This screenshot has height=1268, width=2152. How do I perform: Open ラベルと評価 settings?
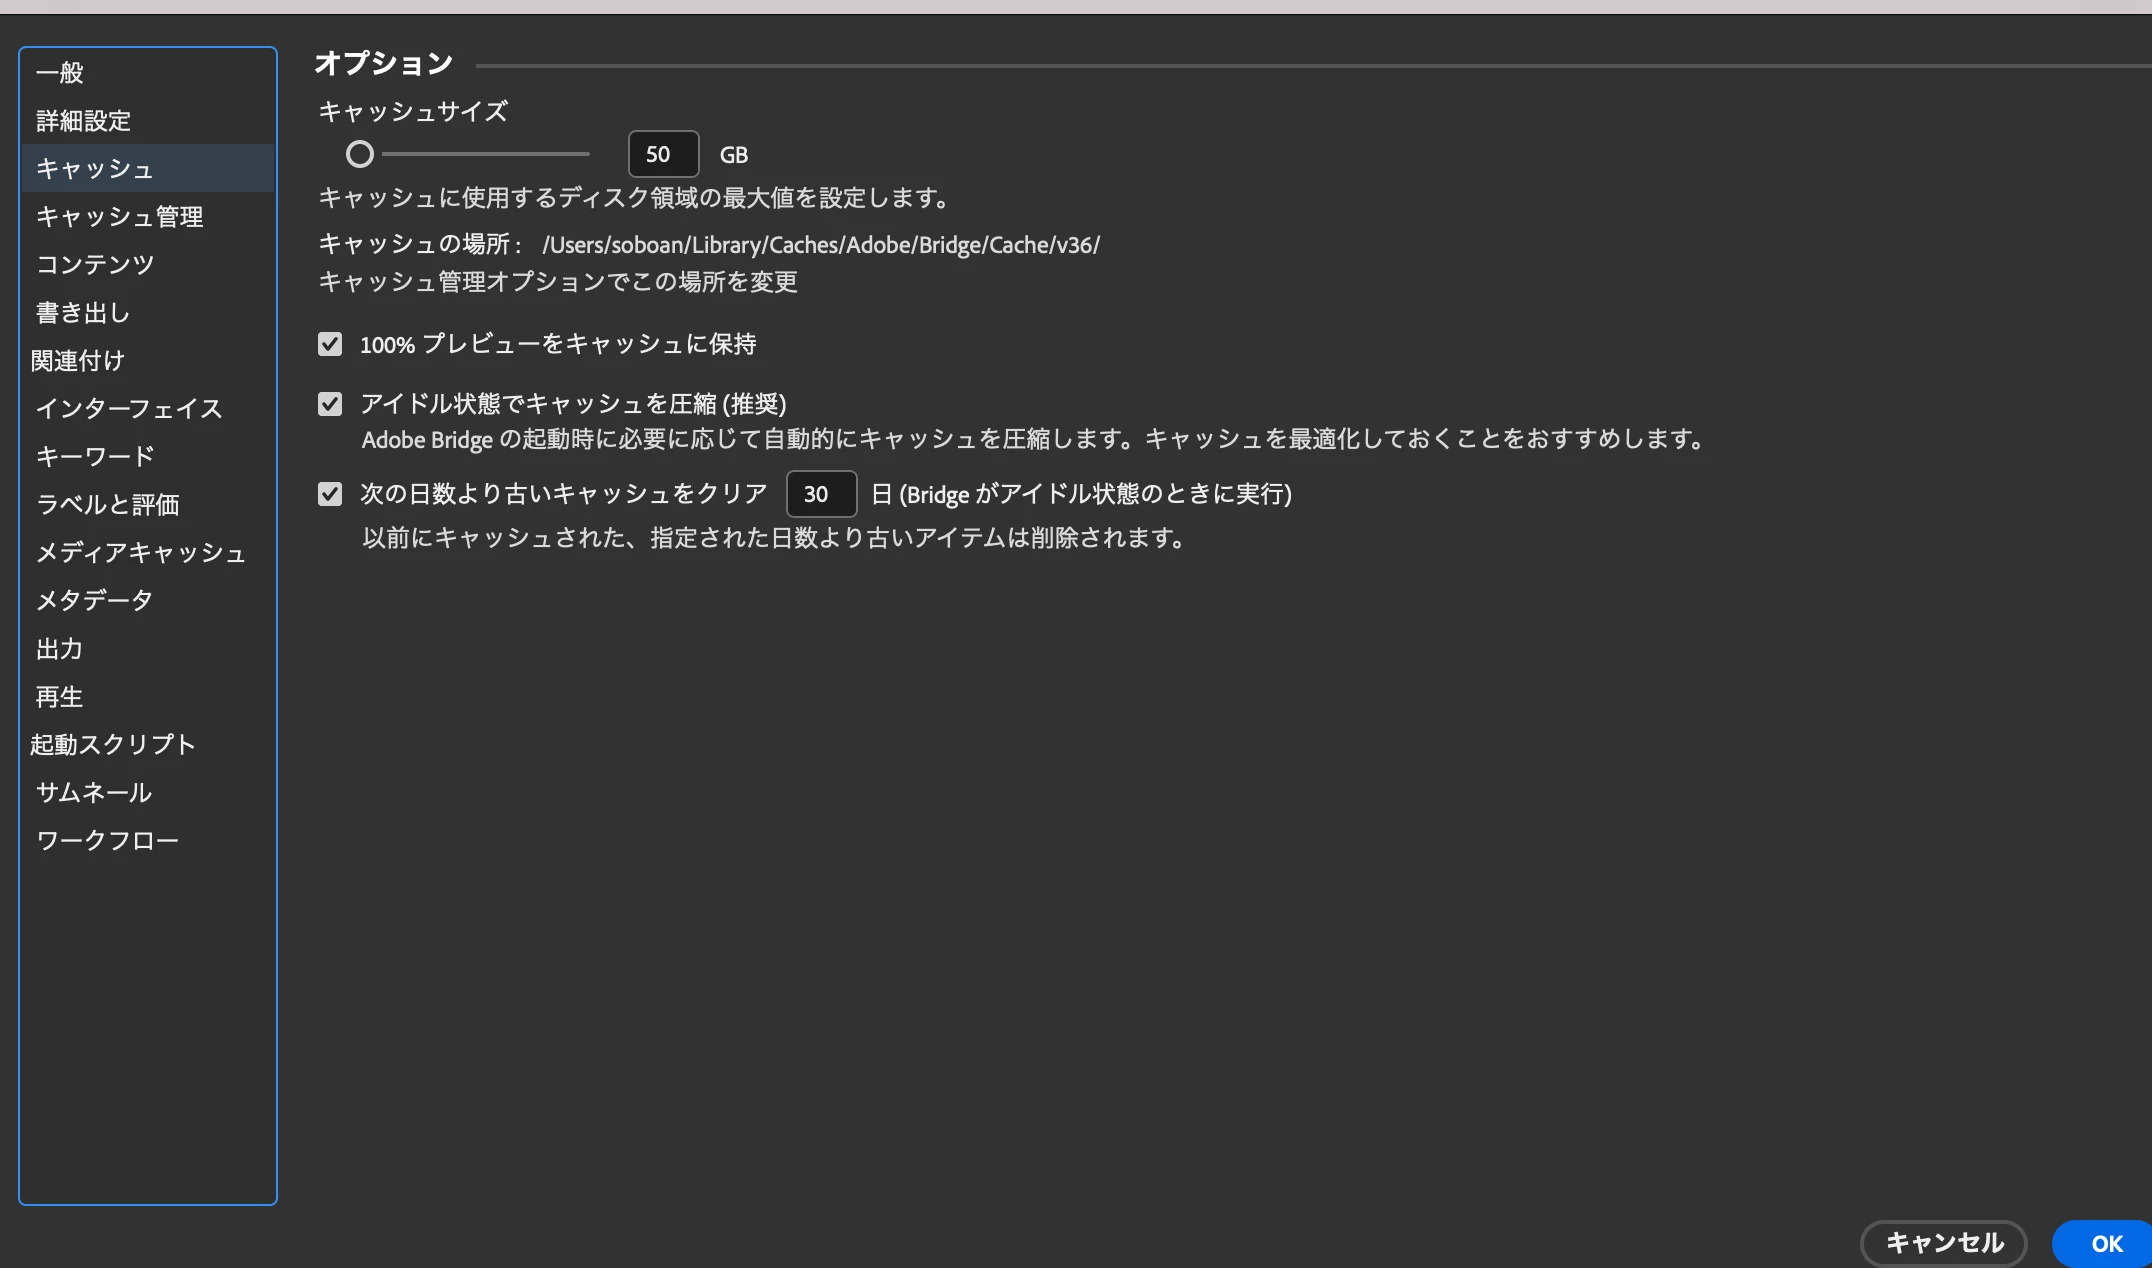click(x=107, y=505)
